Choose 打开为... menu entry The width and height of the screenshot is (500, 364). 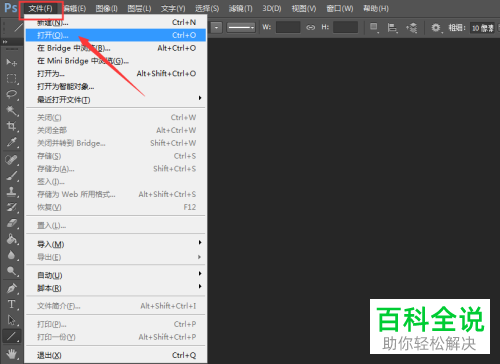(116, 74)
